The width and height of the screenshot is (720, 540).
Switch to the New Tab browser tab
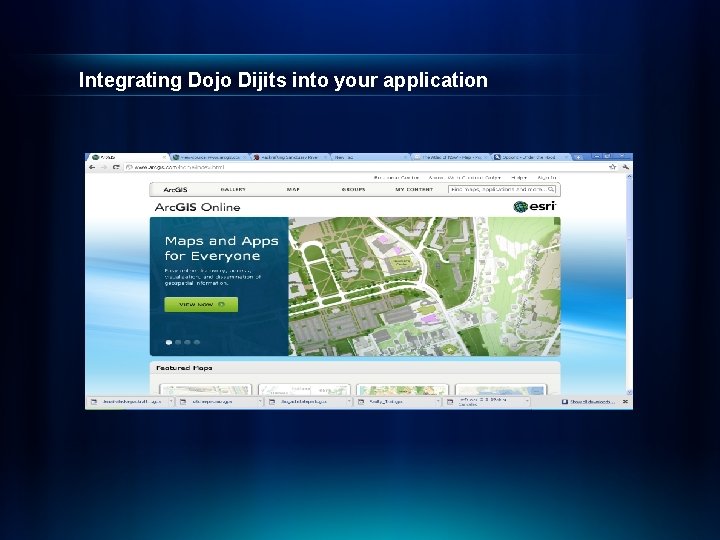(x=370, y=157)
